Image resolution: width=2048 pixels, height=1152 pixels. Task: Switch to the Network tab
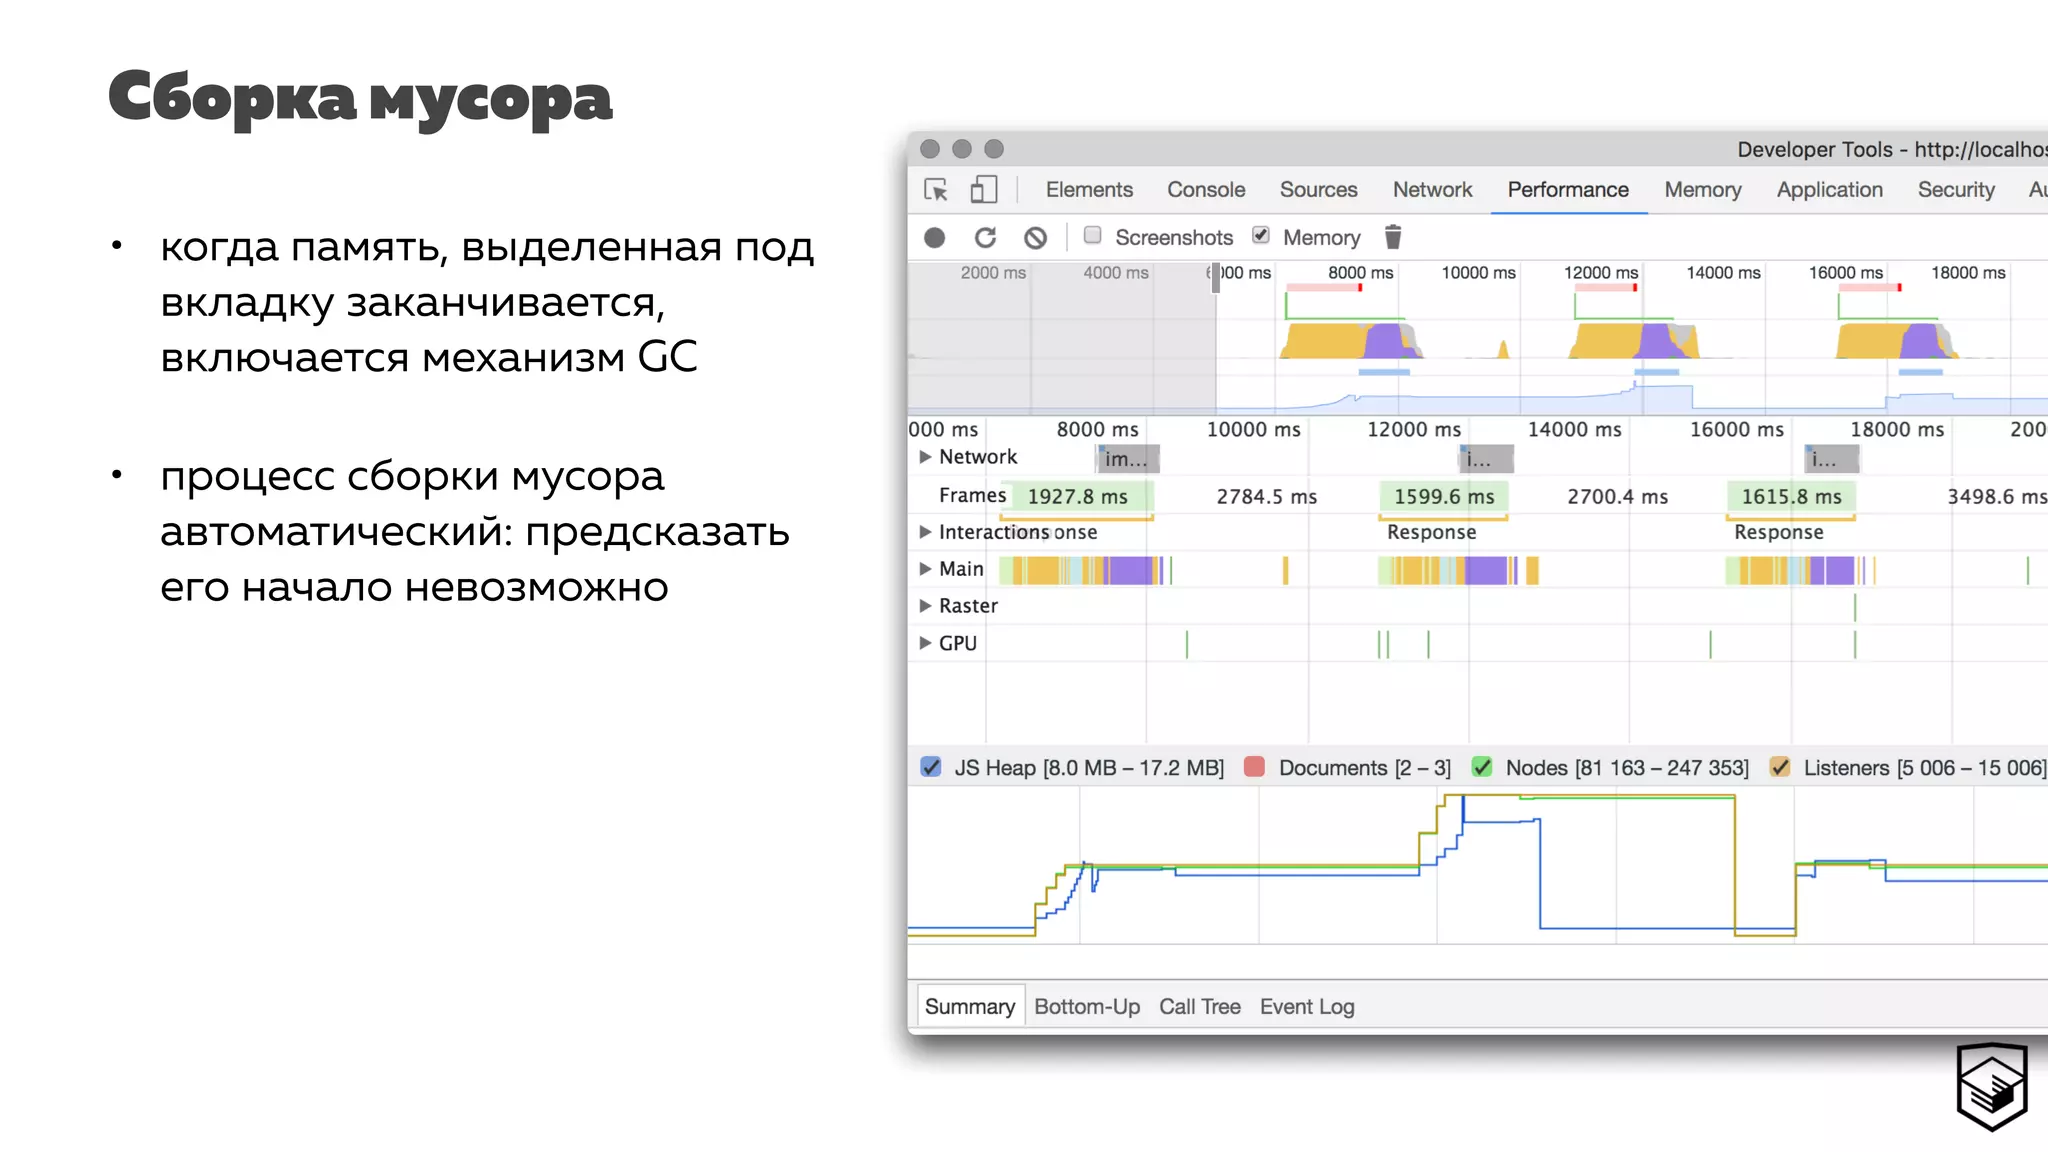(x=1432, y=190)
